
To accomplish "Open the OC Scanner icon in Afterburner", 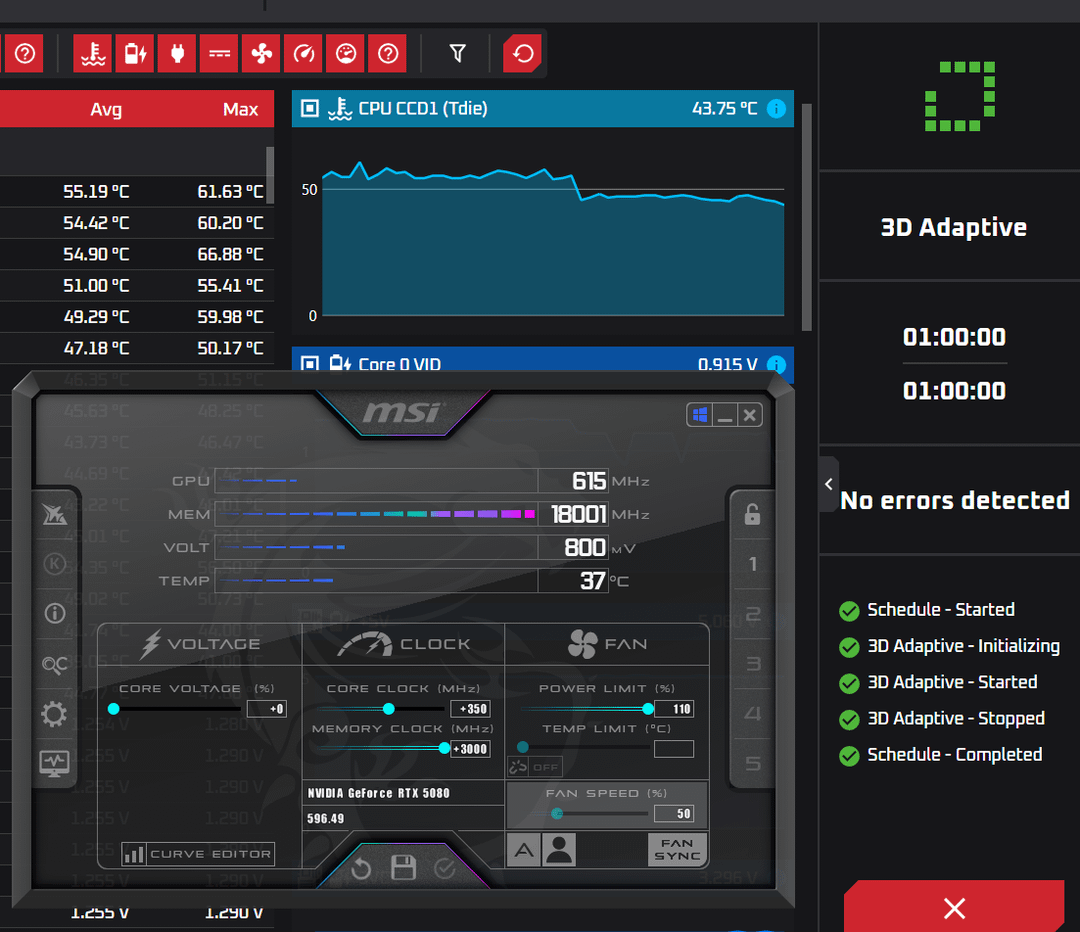I will (54, 664).
